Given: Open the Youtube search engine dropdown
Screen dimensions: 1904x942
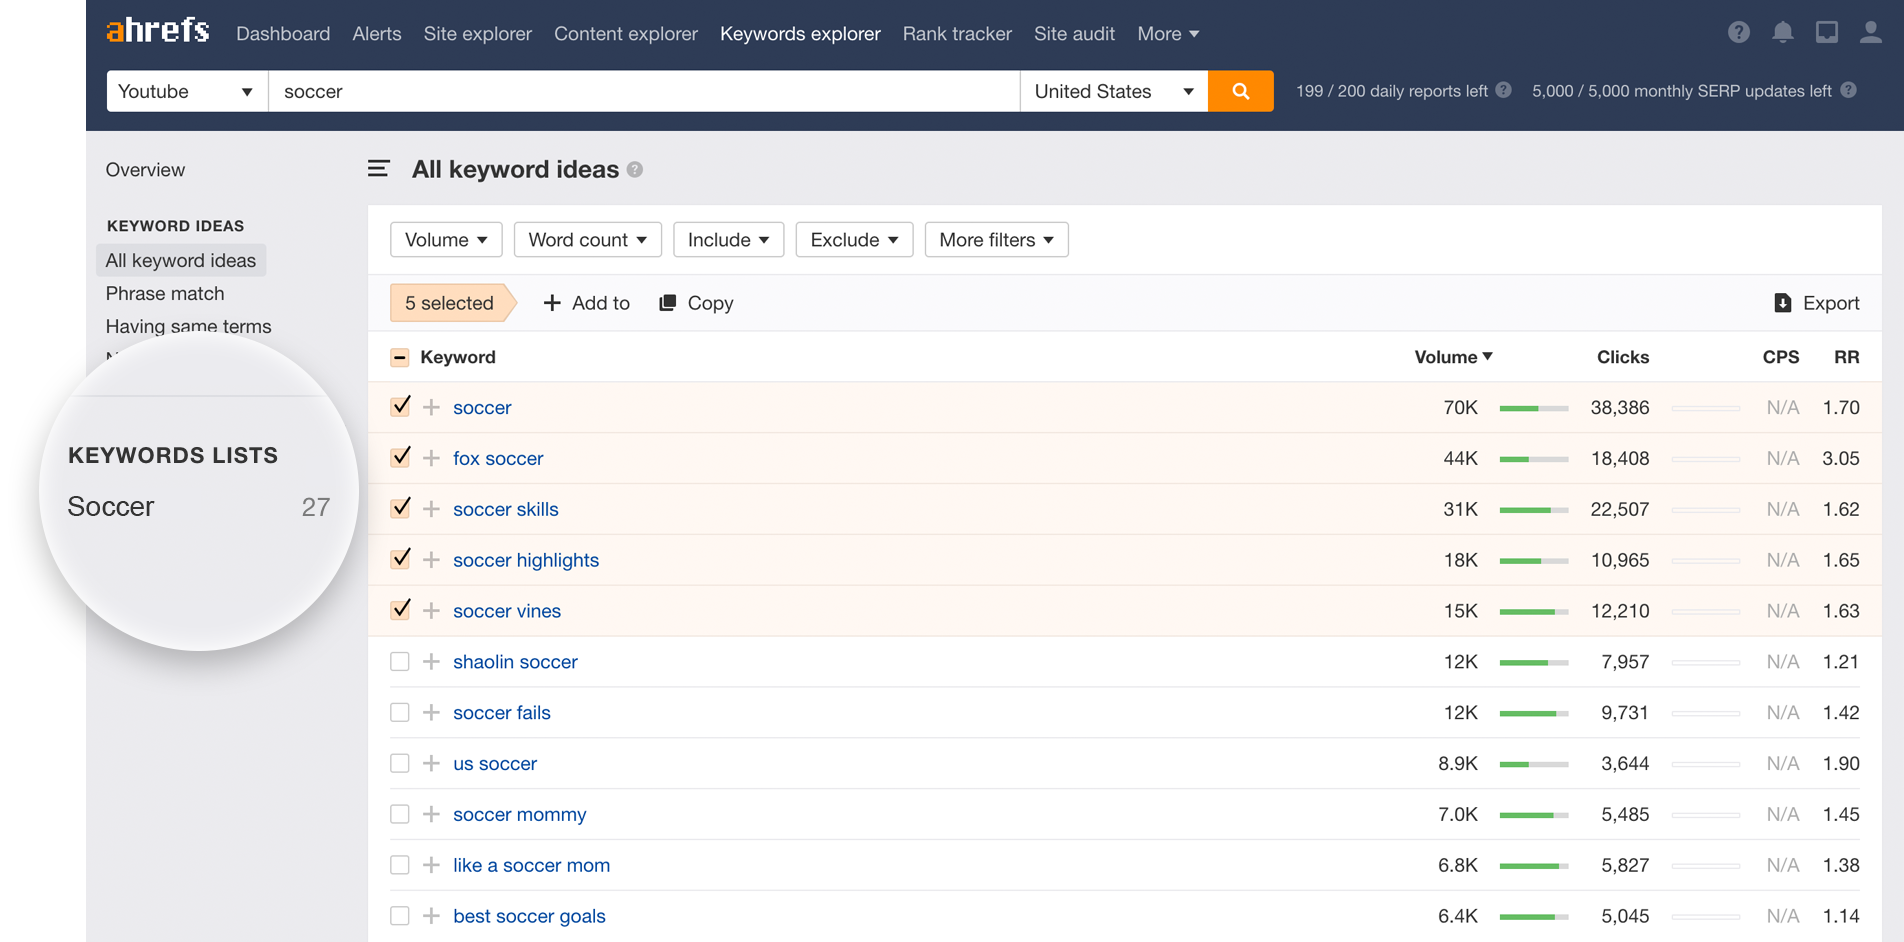Looking at the screenshot, I should 186,91.
